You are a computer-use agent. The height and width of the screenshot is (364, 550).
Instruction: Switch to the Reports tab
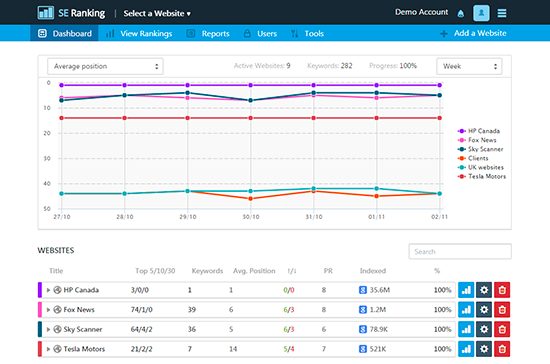[208, 34]
